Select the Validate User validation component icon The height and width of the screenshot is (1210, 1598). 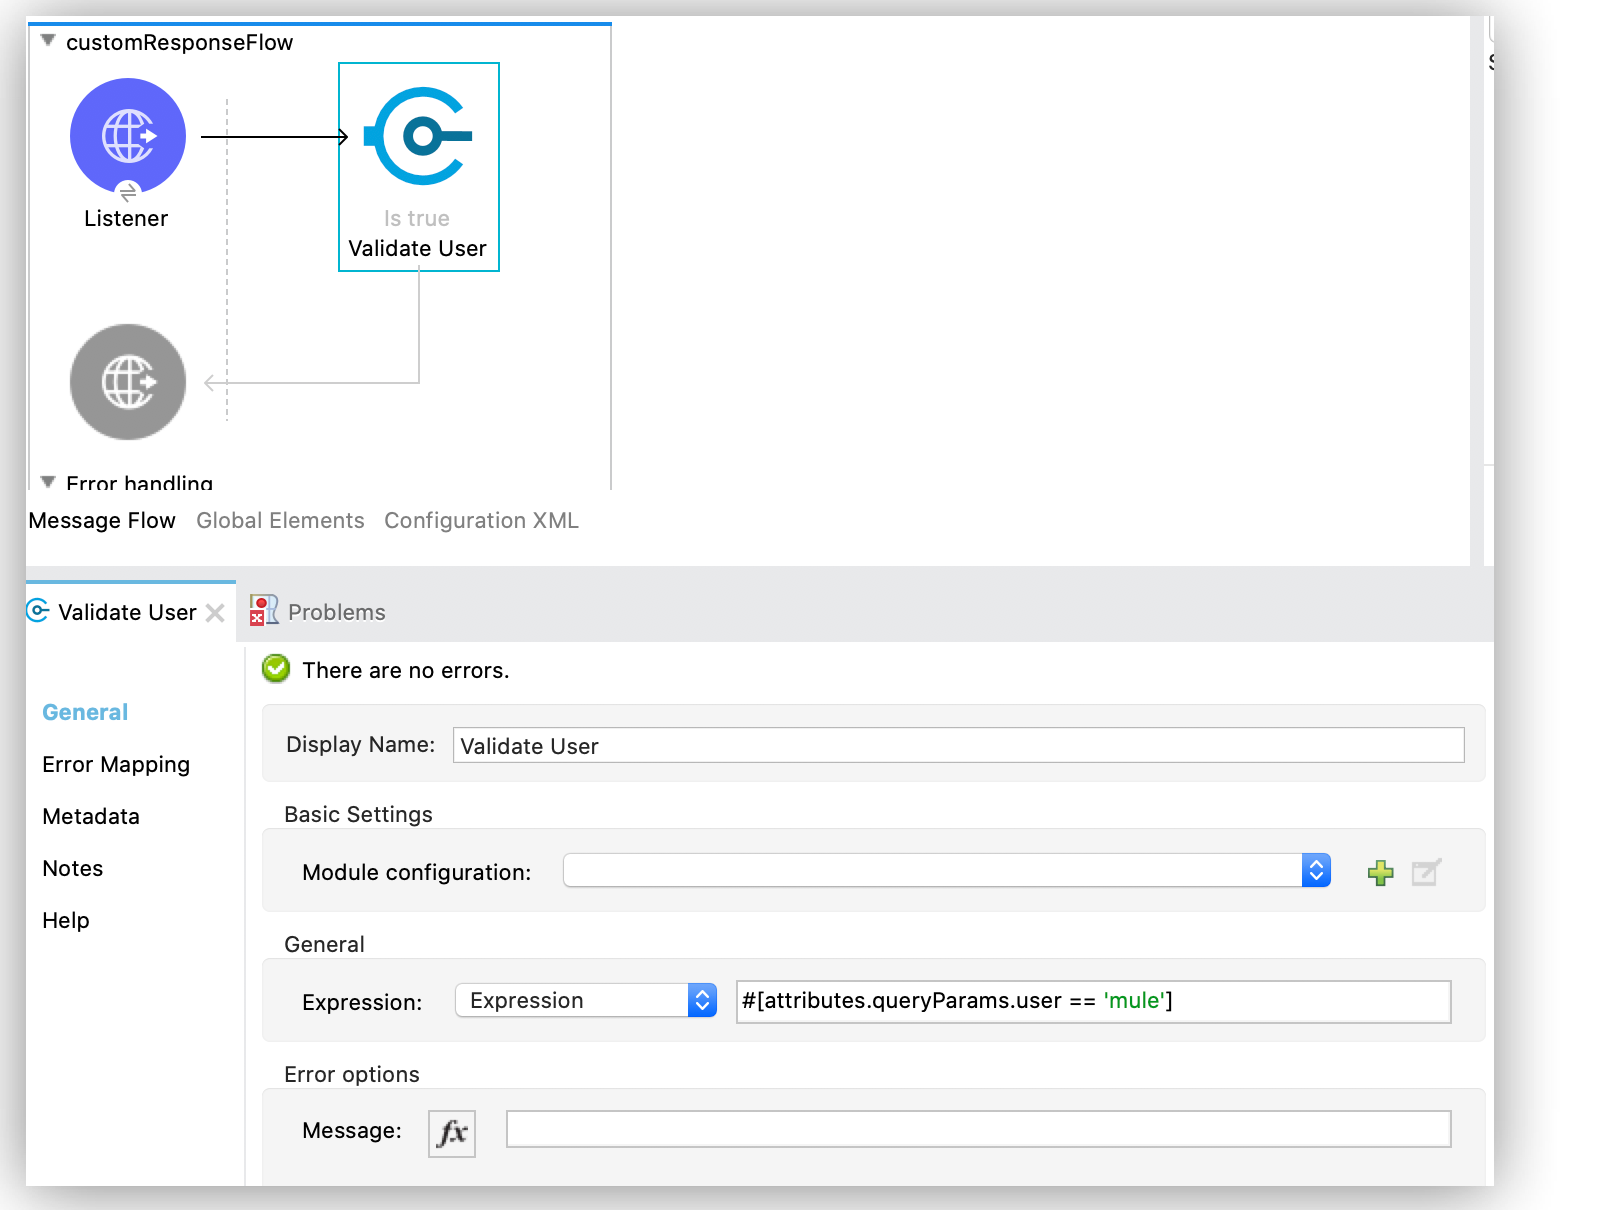[x=418, y=137]
